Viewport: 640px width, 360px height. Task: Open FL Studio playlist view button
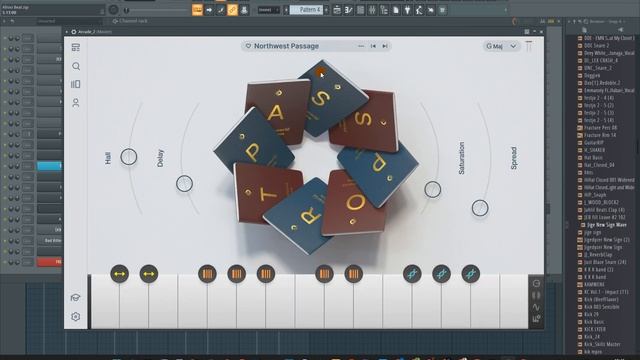337,10
